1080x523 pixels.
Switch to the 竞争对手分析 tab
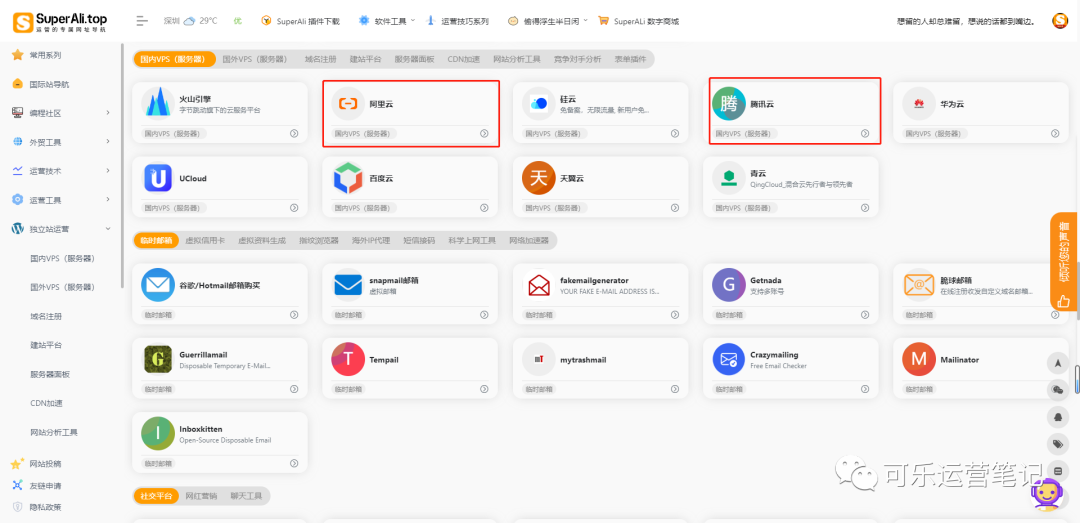(577, 59)
